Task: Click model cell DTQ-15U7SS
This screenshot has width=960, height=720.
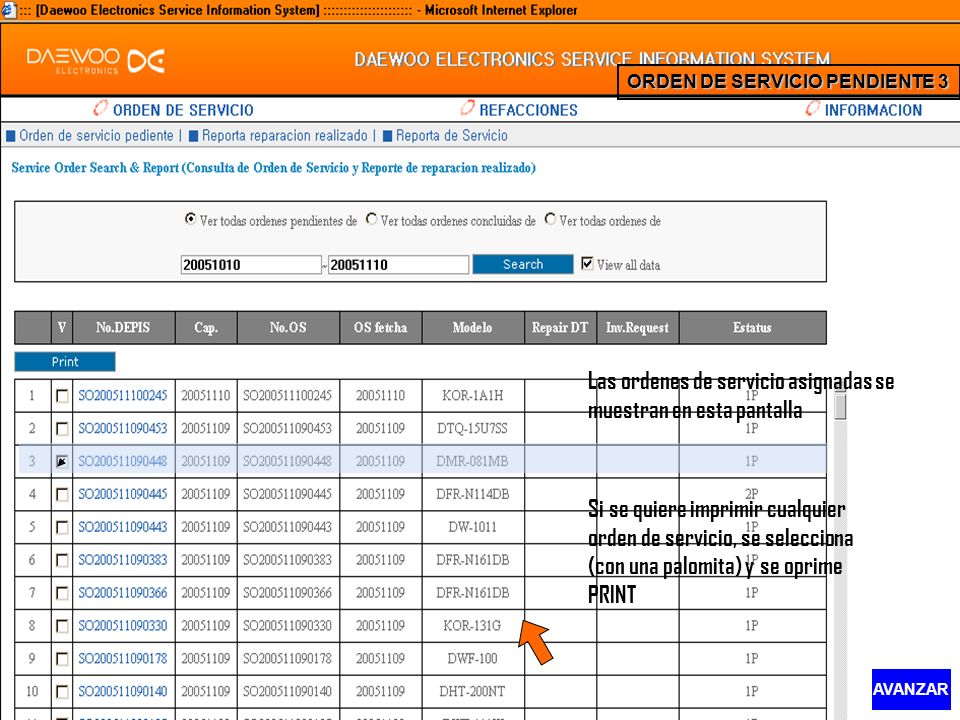Action: coord(473,429)
